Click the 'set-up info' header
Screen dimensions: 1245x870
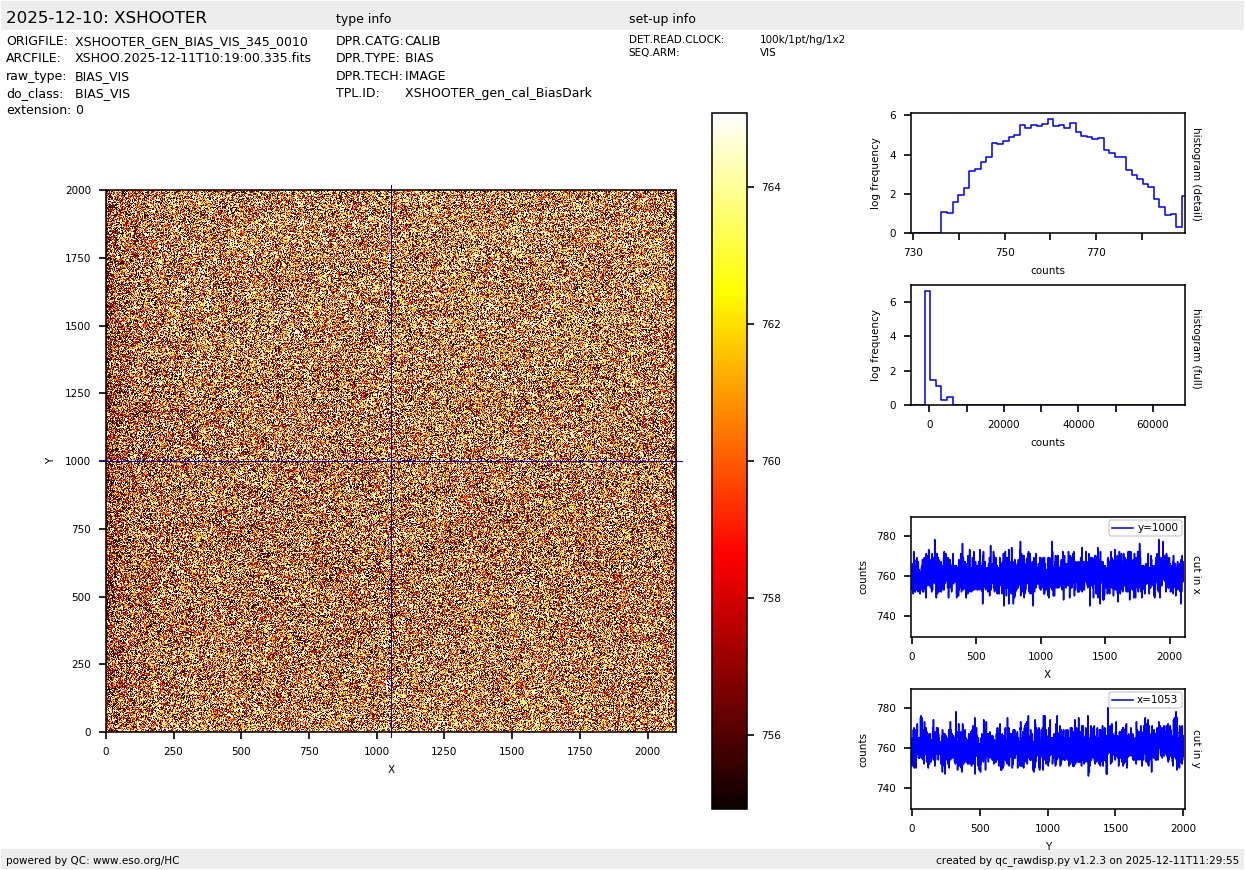(x=662, y=19)
